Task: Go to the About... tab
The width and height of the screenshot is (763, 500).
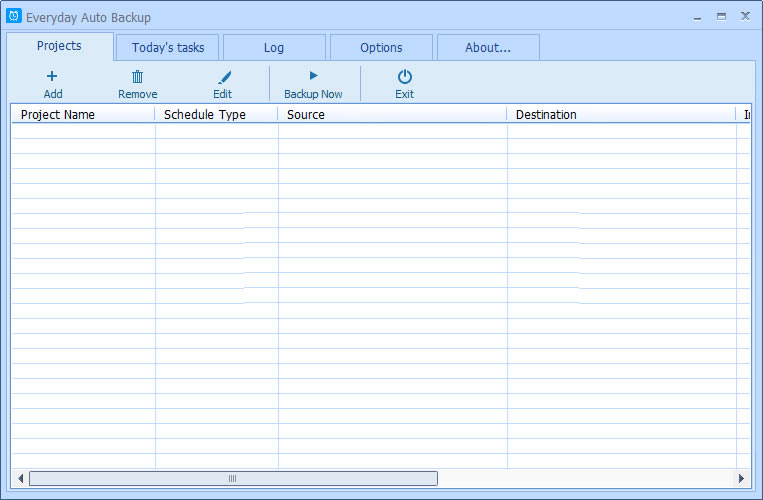Action: [x=488, y=47]
